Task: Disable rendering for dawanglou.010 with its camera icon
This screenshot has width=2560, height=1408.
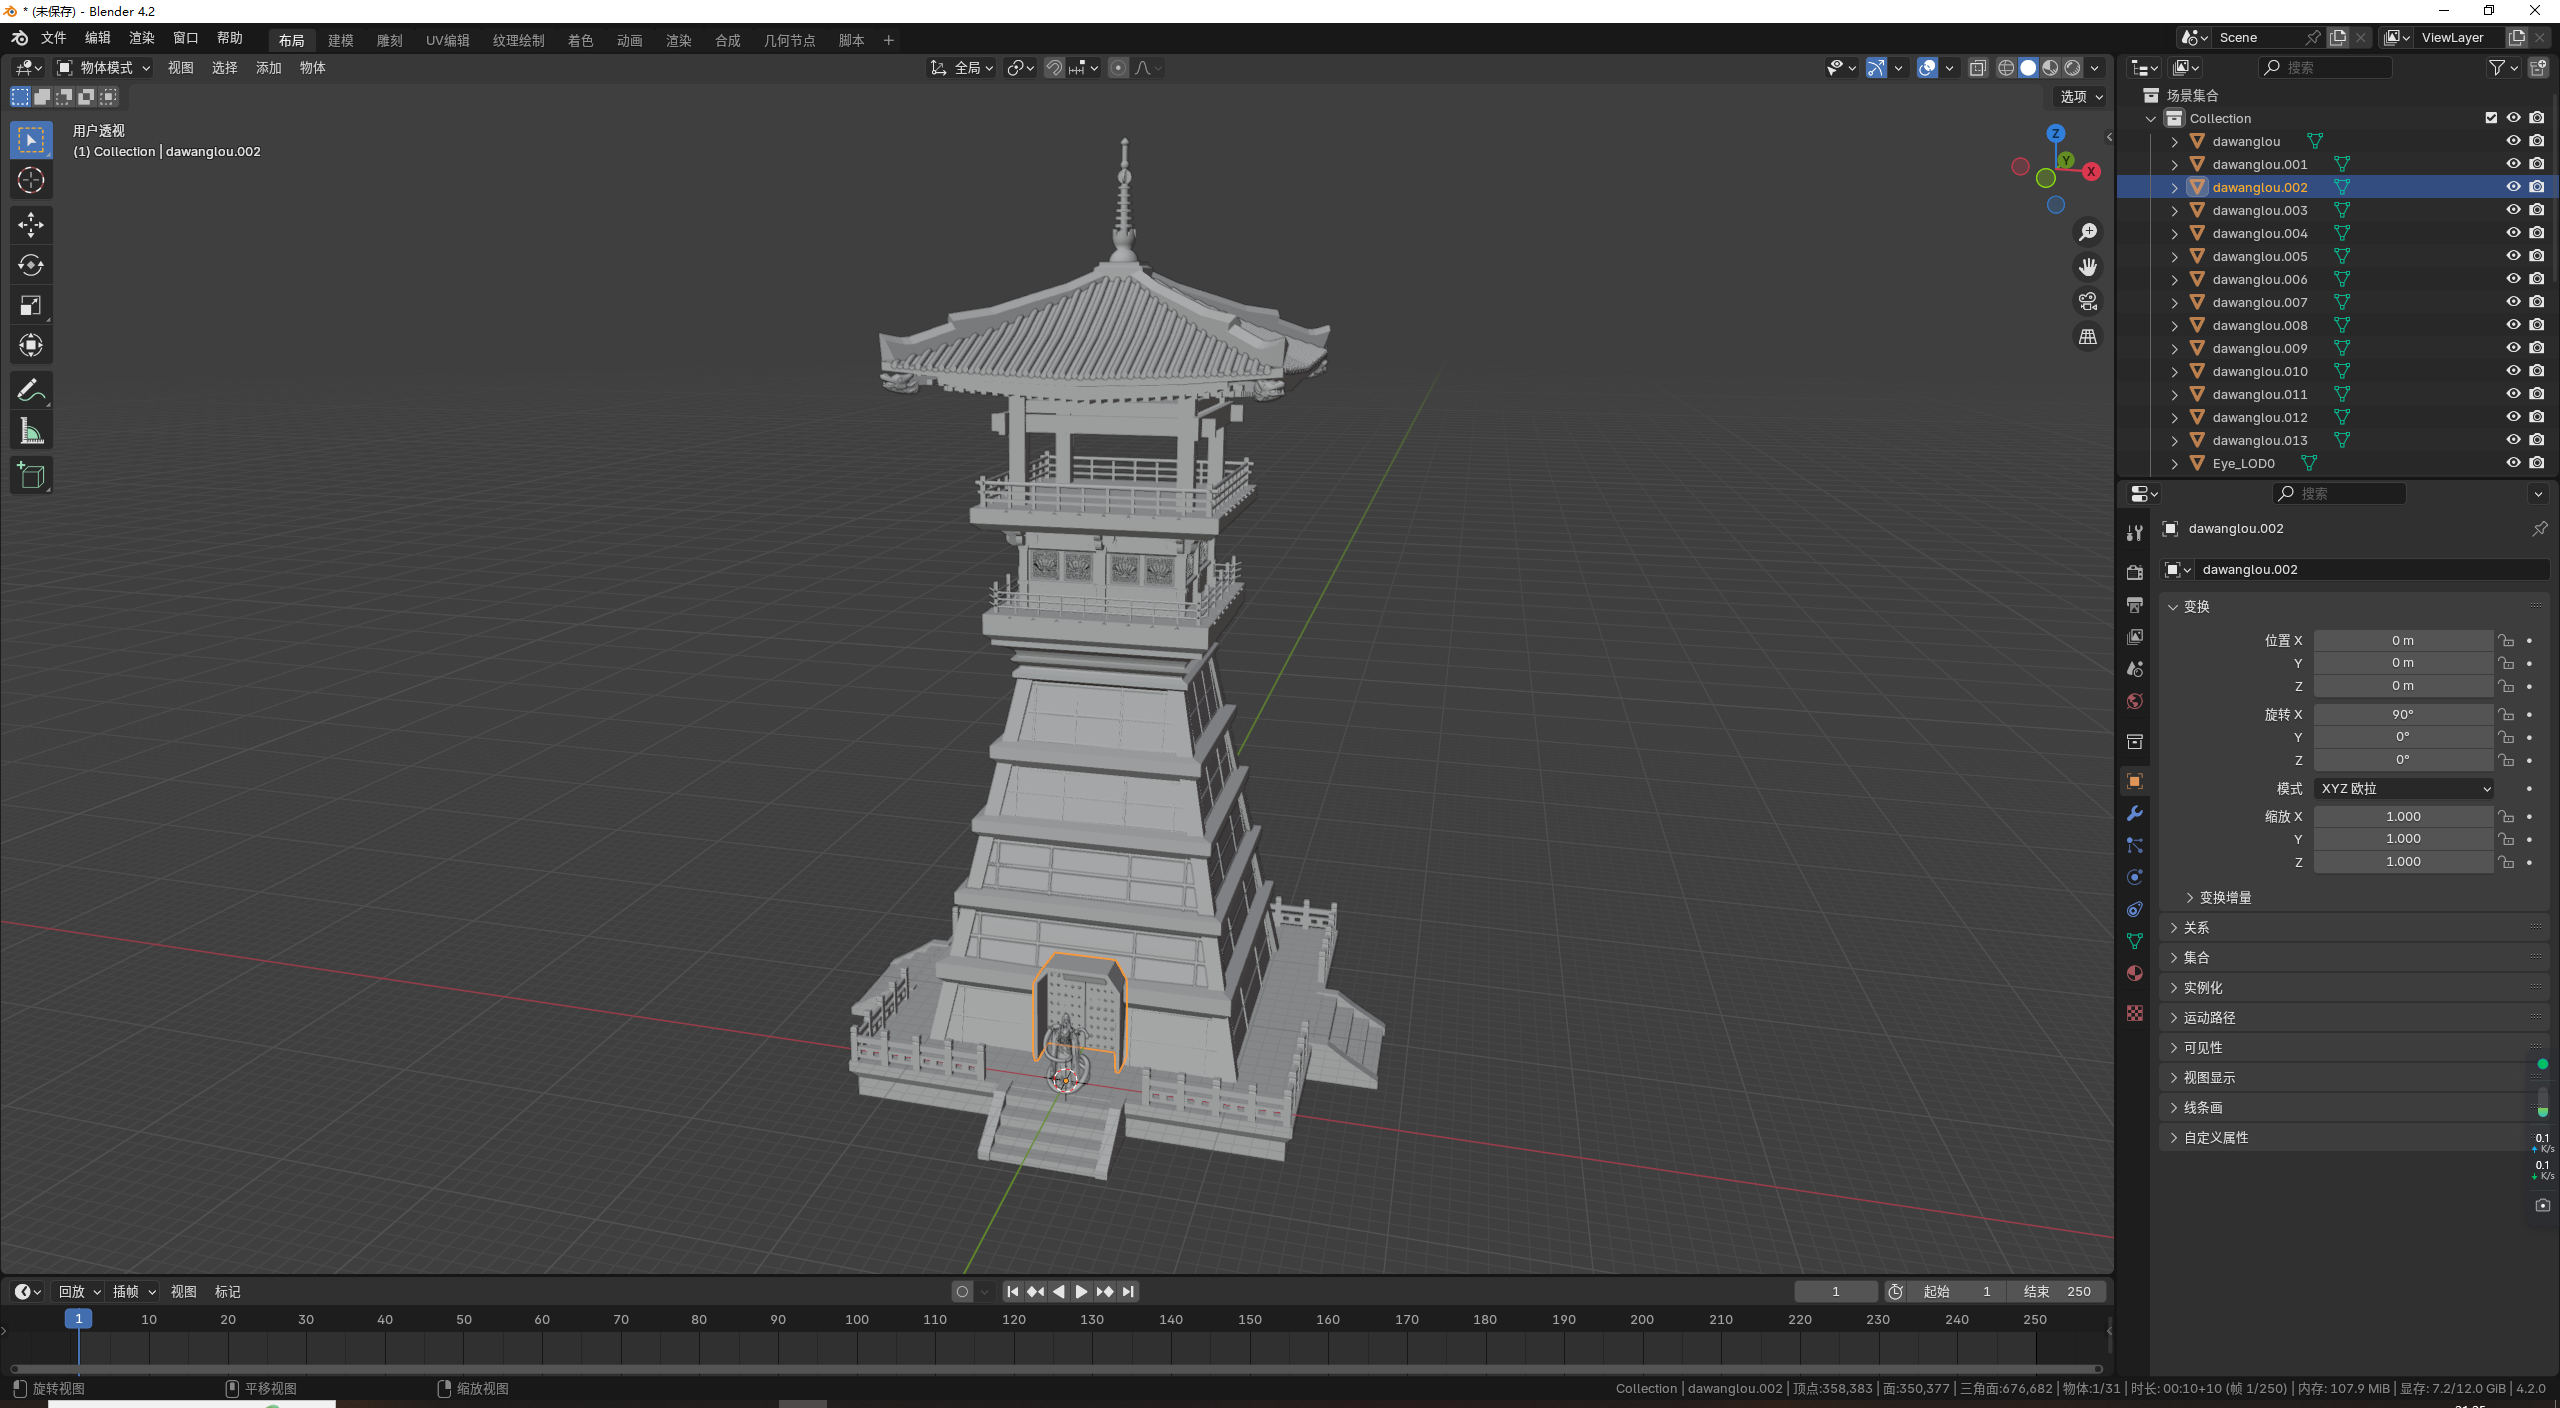Action: (2537, 371)
